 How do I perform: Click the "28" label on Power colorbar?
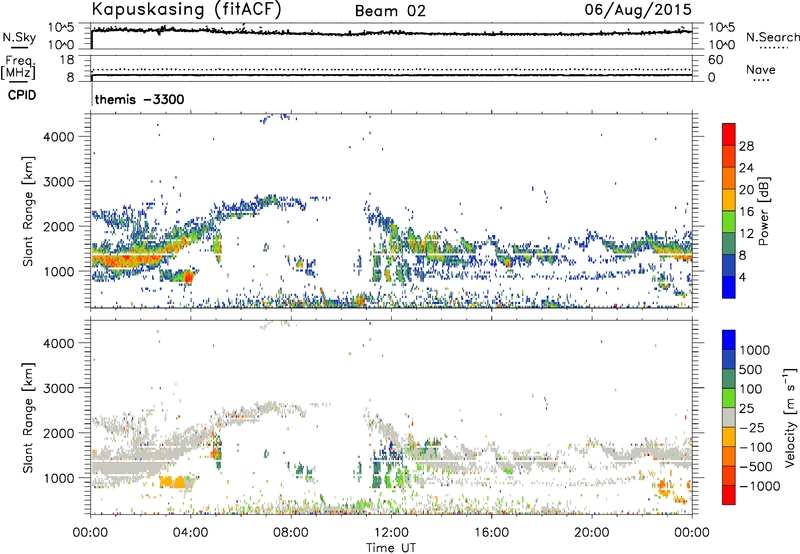point(746,146)
